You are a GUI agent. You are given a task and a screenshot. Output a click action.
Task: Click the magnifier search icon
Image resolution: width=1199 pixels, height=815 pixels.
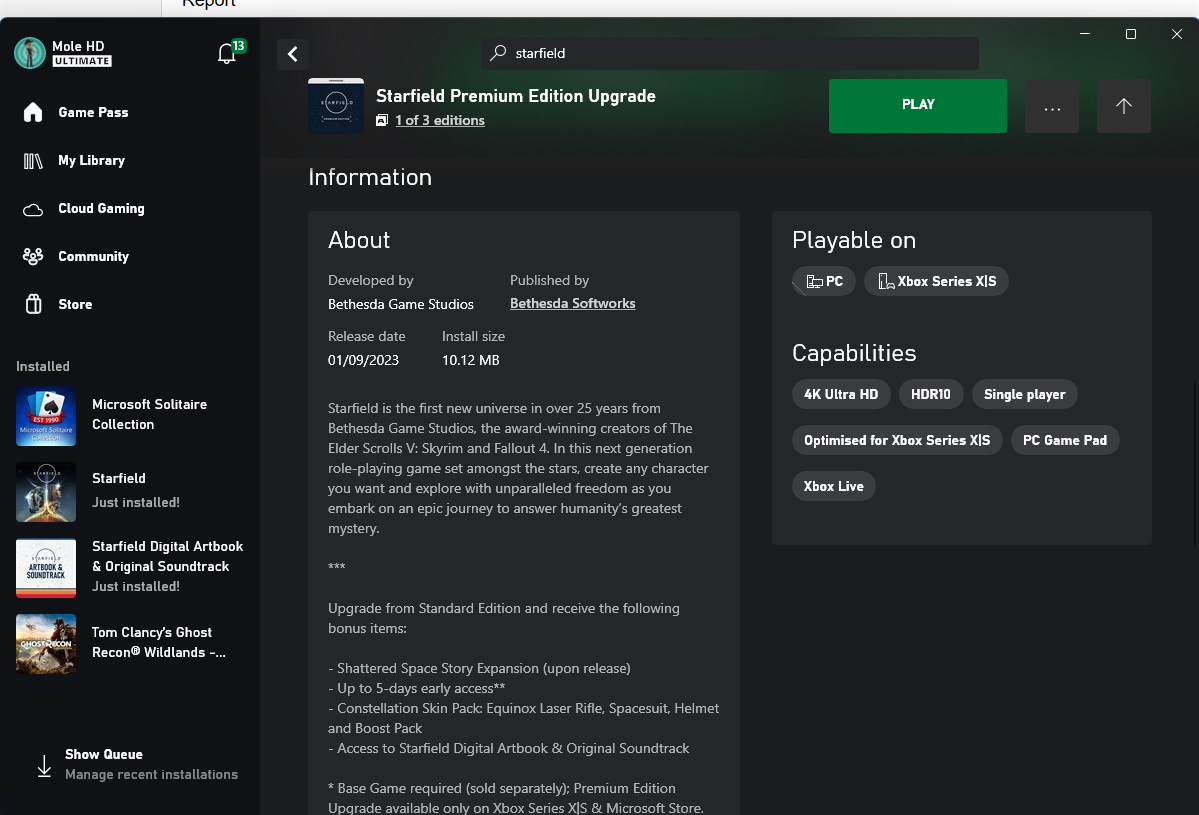coord(499,53)
